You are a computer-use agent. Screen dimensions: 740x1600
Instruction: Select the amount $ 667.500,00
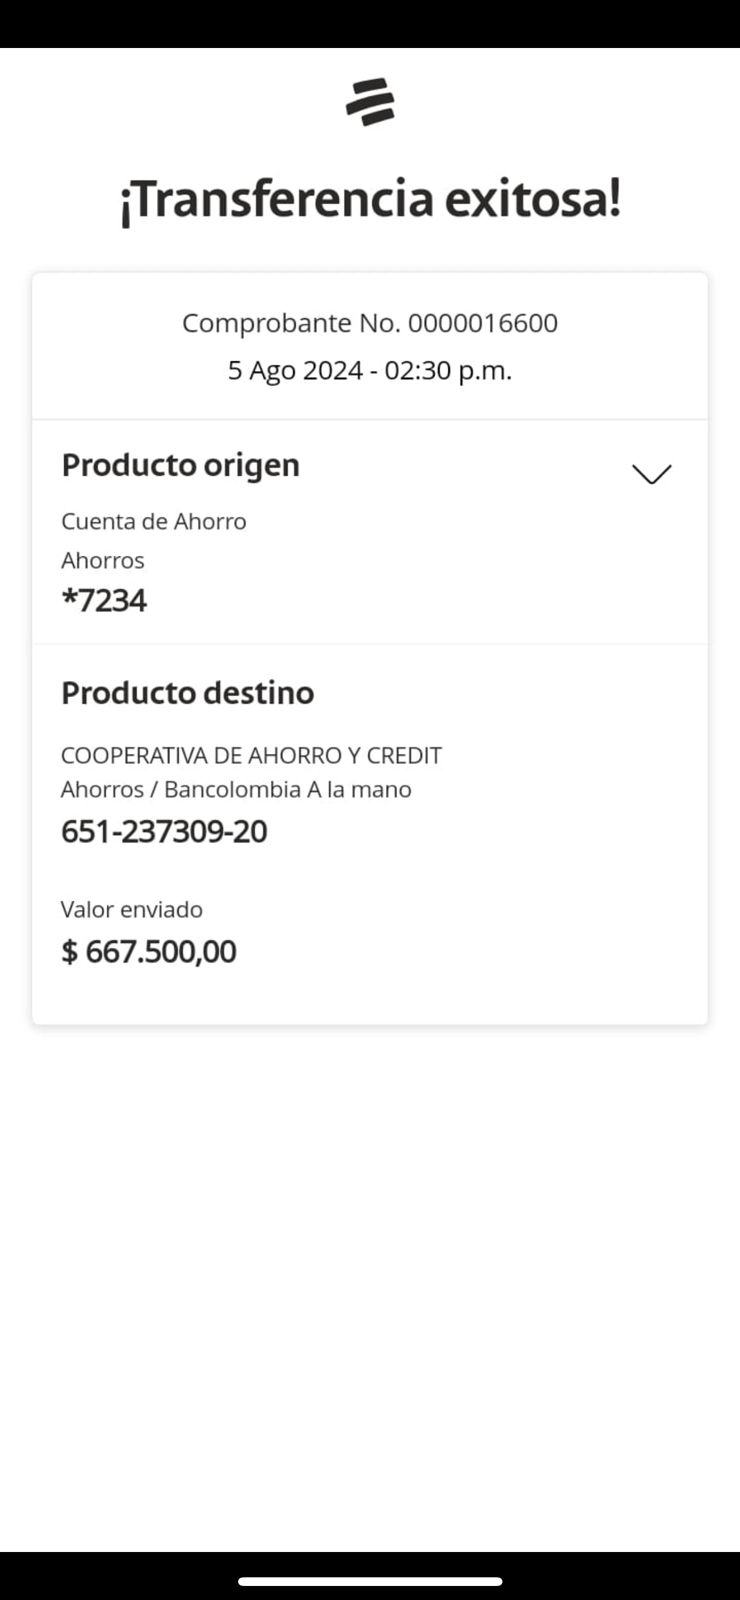pyautogui.click(x=149, y=951)
